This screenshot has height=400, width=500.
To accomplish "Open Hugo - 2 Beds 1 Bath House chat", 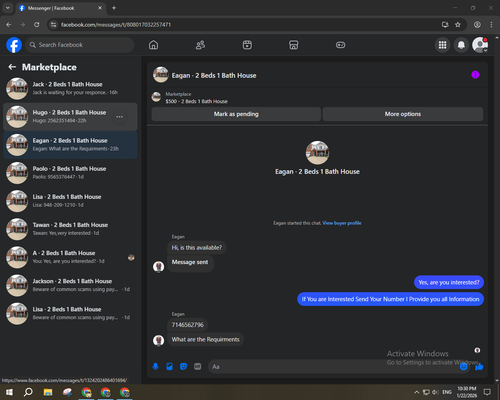I will 70,117.
